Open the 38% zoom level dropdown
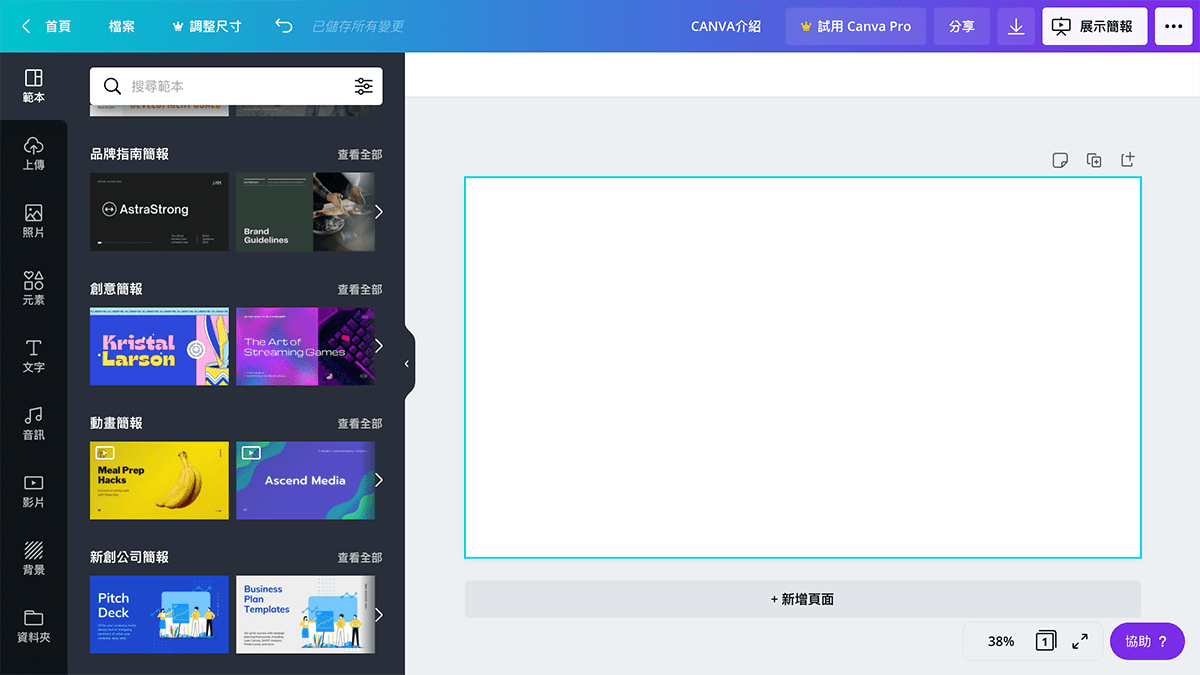The image size is (1200, 675). (1000, 641)
